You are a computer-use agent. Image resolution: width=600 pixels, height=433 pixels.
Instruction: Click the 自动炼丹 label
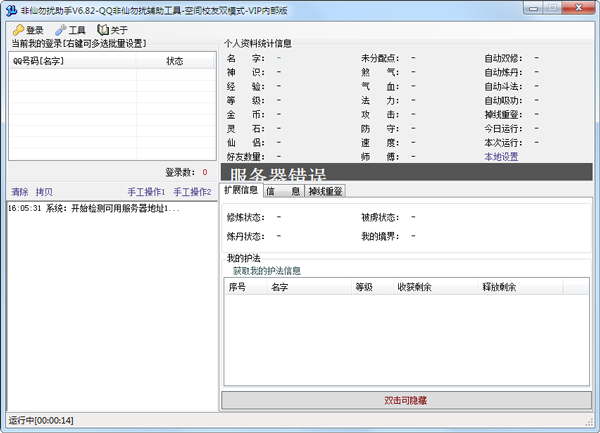tap(503, 73)
